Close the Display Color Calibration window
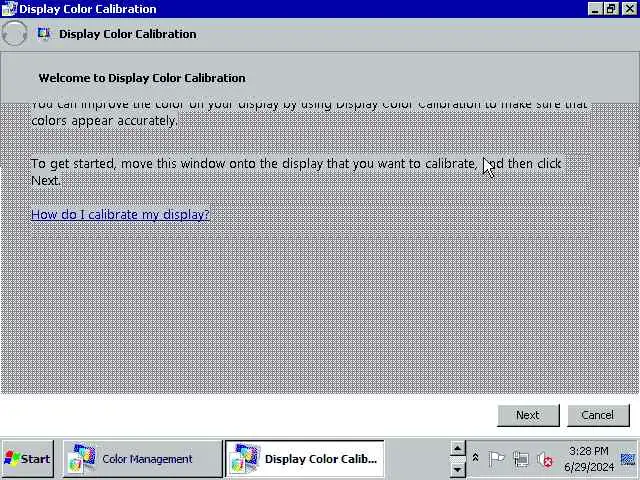Image resolution: width=640 pixels, height=480 pixels. tap(629, 9)
